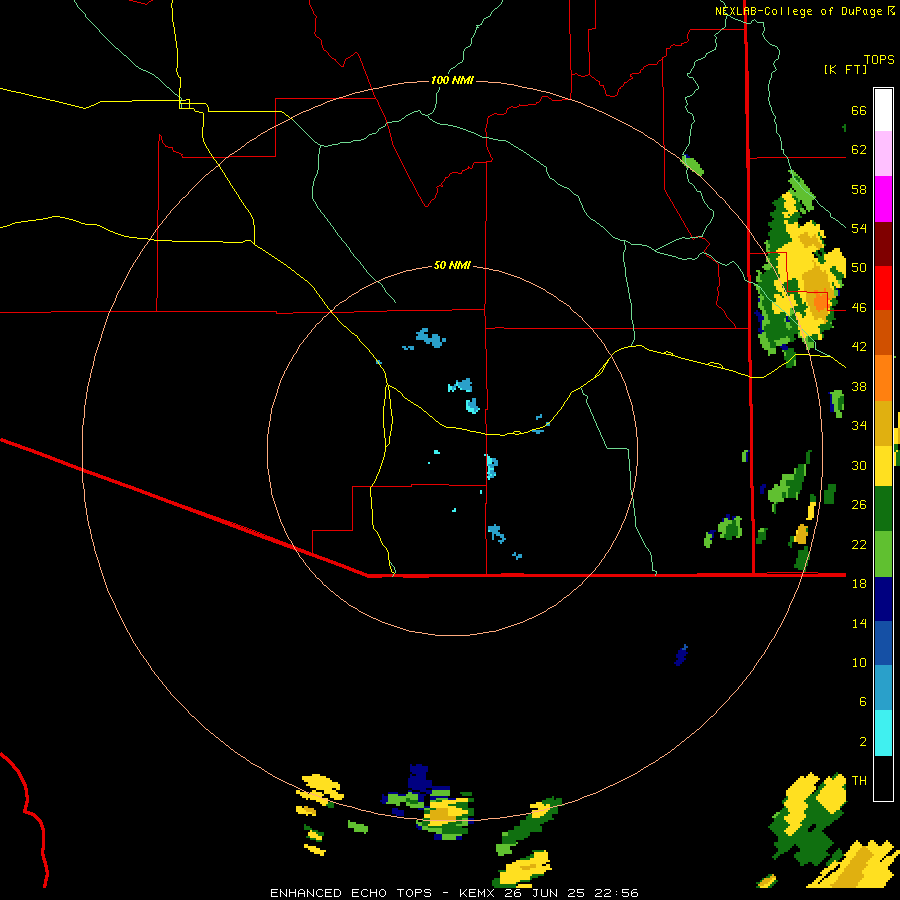Click the 22:56 timestamp
Viewport: 900px width, 900px height.
(x=617, y=893)
